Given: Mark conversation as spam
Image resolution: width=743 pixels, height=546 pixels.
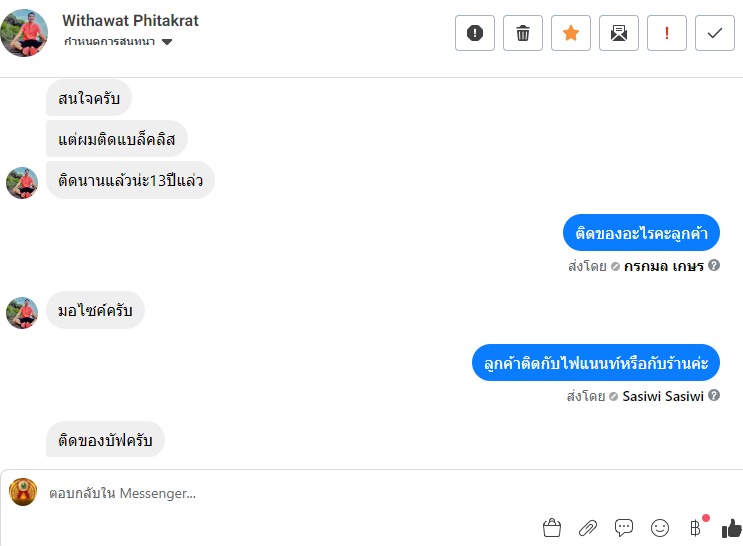Looking at the screenshot, I should tap(475, 33).
